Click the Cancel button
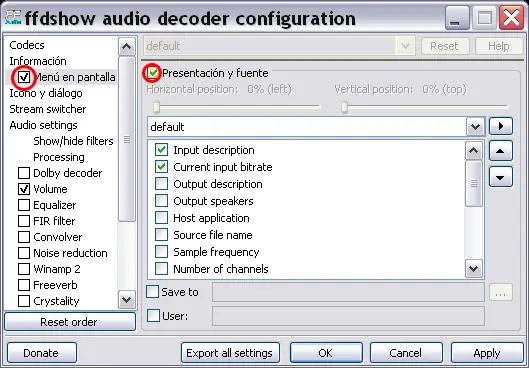This screenshot has width=529, height=368. coord(406,353)
